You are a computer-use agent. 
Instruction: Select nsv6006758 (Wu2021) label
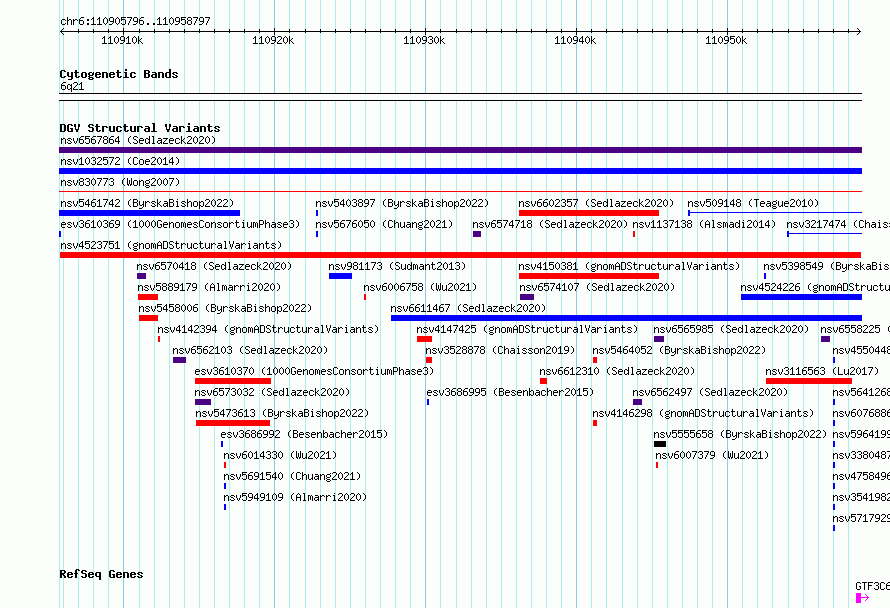pos(420,287)
